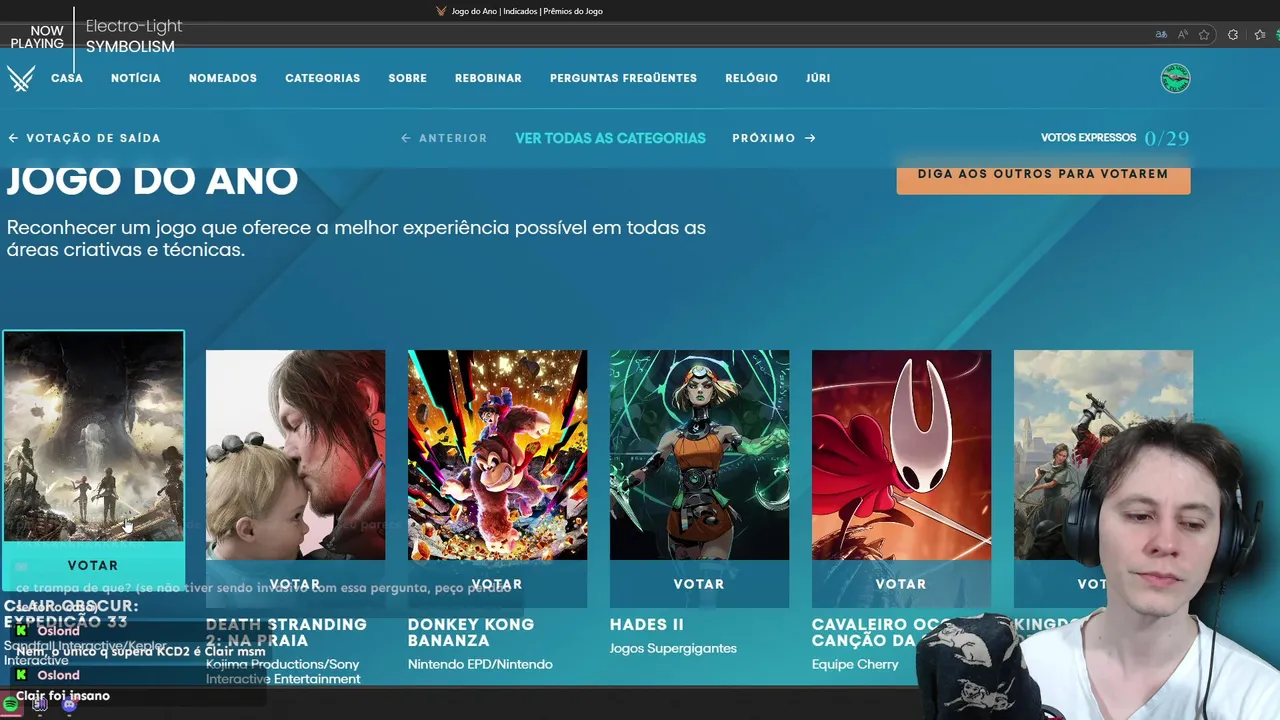Click Death Stranding 2: Na Praia title
This screenshot has height=720, width=1280.
tap(286, 632)
